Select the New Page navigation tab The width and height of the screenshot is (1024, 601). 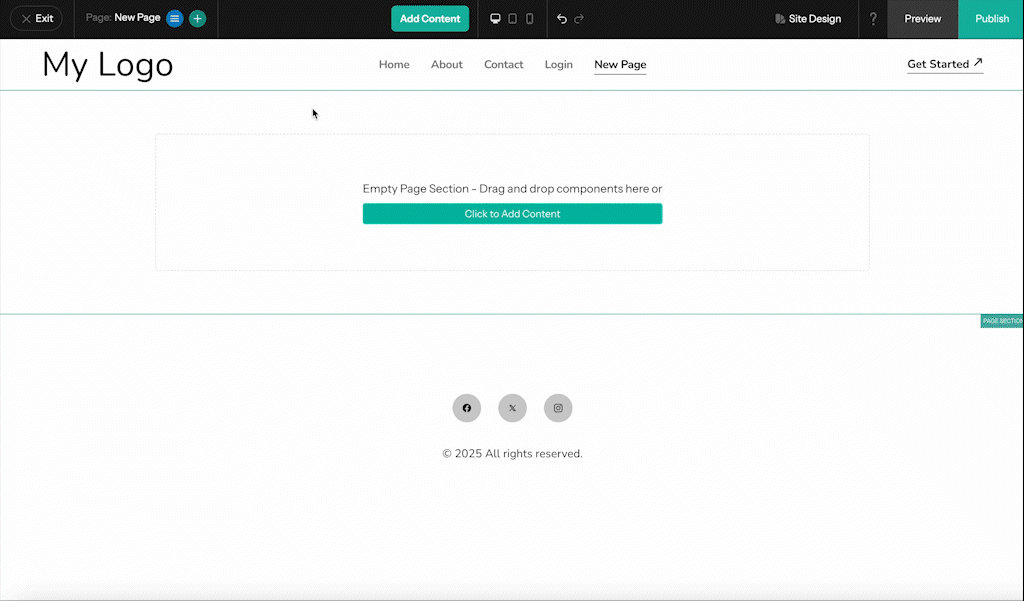click(x=620, y=64)
